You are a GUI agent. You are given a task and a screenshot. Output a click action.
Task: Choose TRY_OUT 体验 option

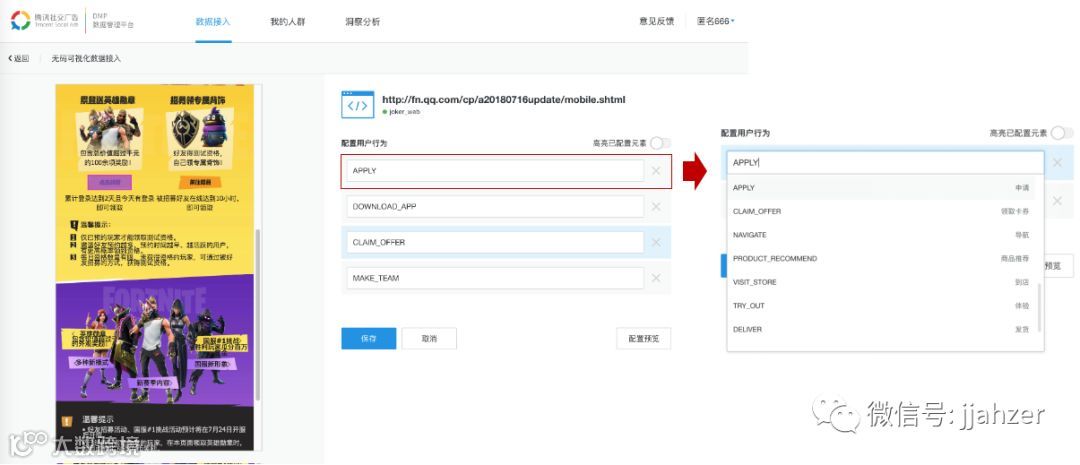coord(881,305)
